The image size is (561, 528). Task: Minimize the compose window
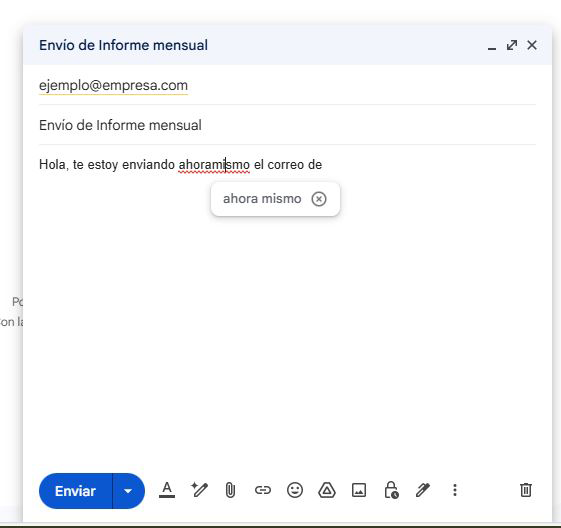(x=492, y=46)
